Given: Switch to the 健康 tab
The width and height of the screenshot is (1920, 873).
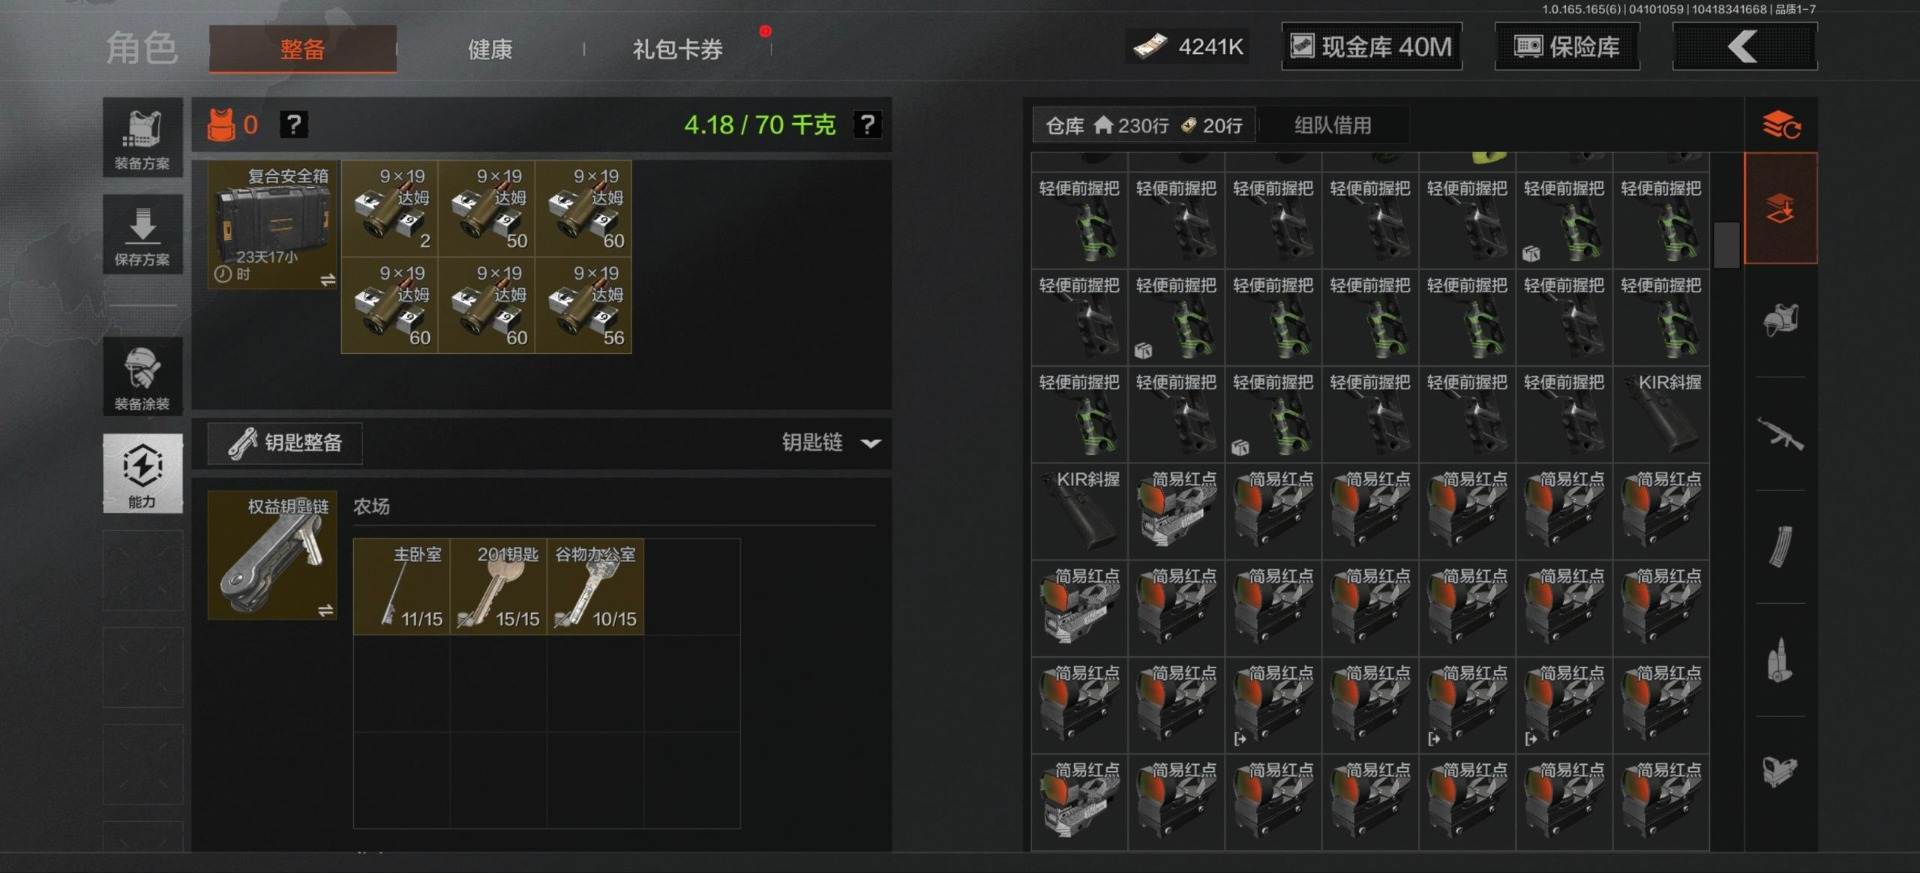Looking at the screenshot, I should [x=490, y=49].
